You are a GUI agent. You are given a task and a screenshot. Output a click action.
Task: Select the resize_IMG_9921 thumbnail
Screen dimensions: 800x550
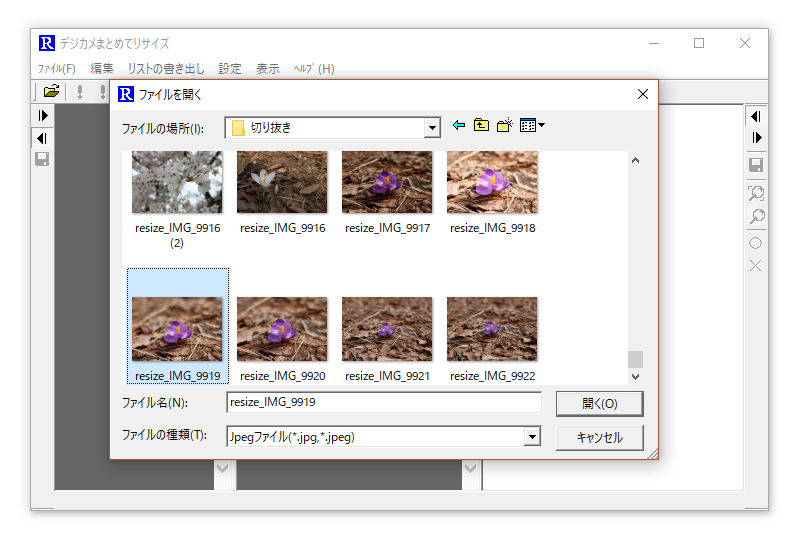(387, 329)
